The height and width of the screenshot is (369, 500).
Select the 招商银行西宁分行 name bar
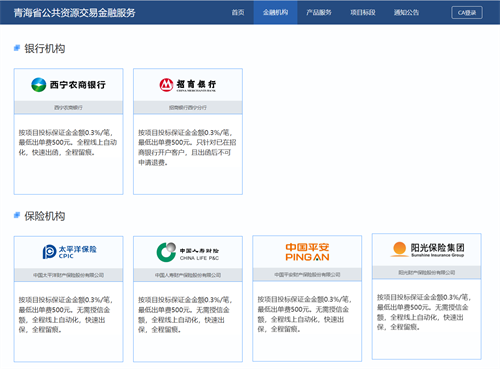coord(188,107)
